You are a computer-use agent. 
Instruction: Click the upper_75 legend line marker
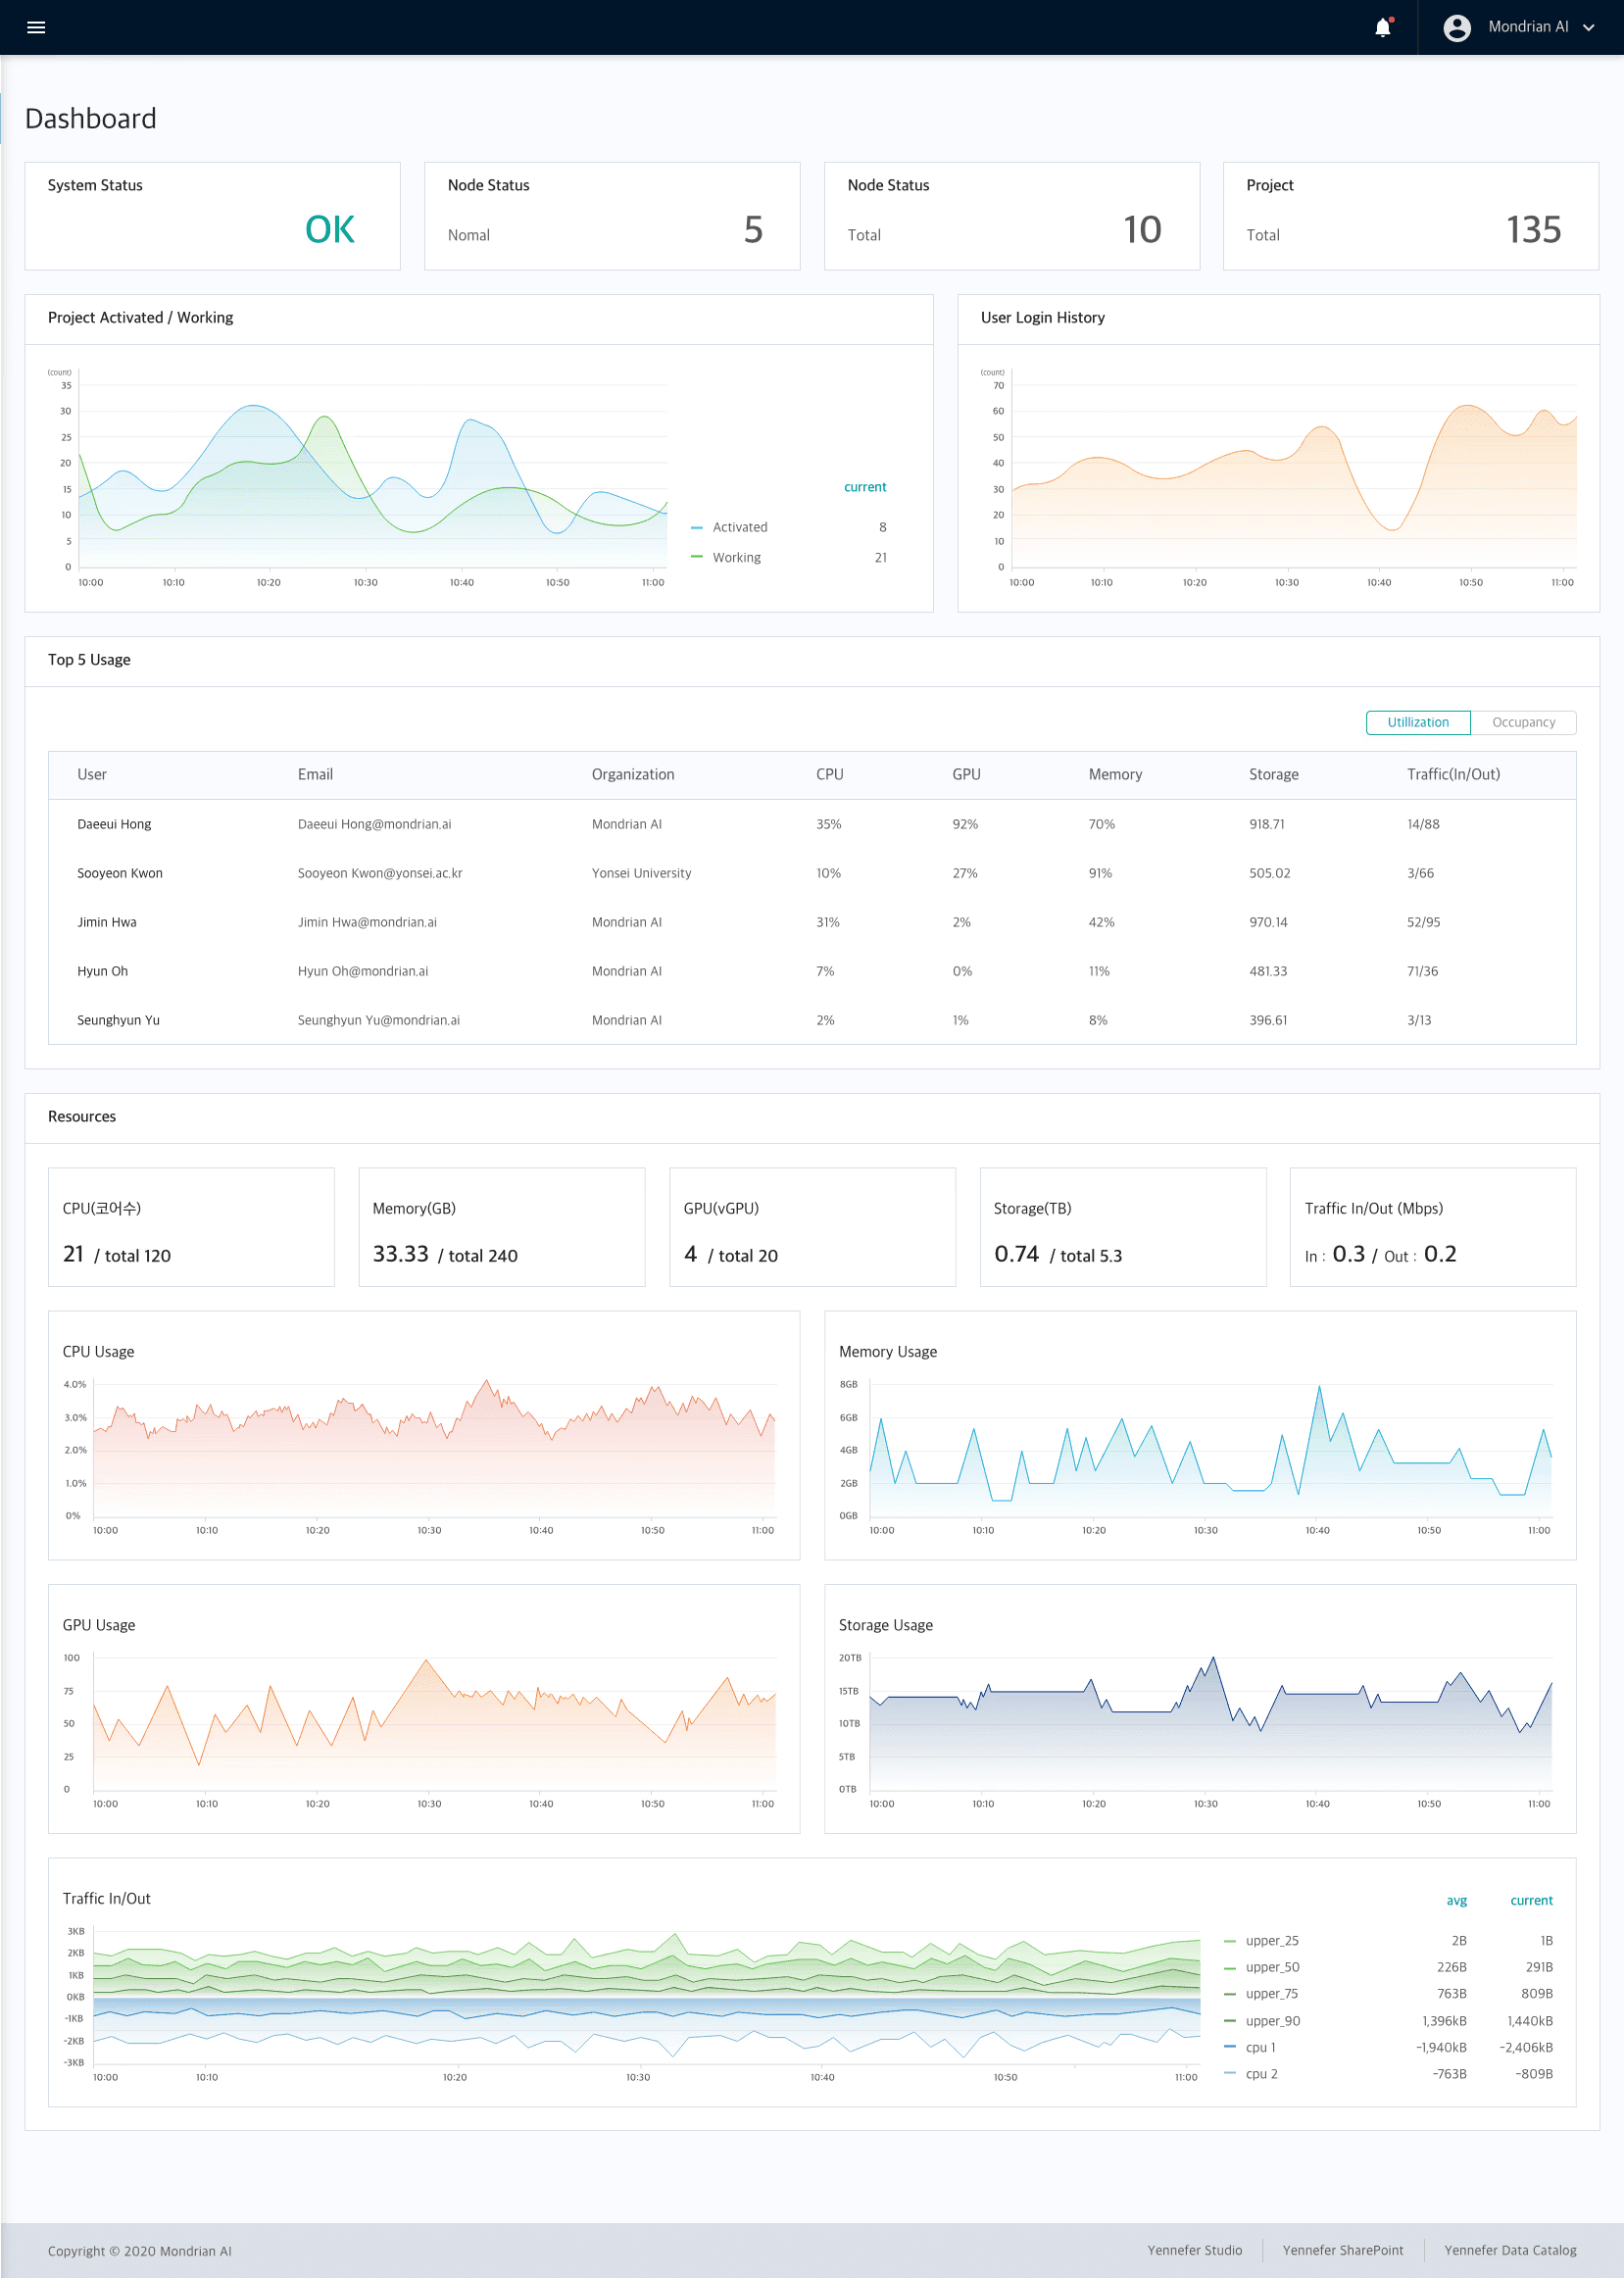(1229, 1994)
